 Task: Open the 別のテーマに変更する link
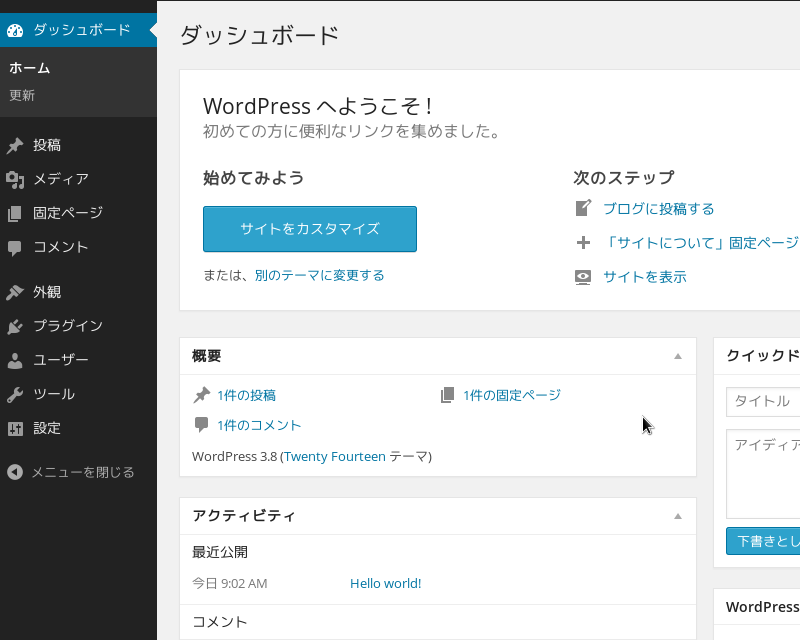click(319, 275)
